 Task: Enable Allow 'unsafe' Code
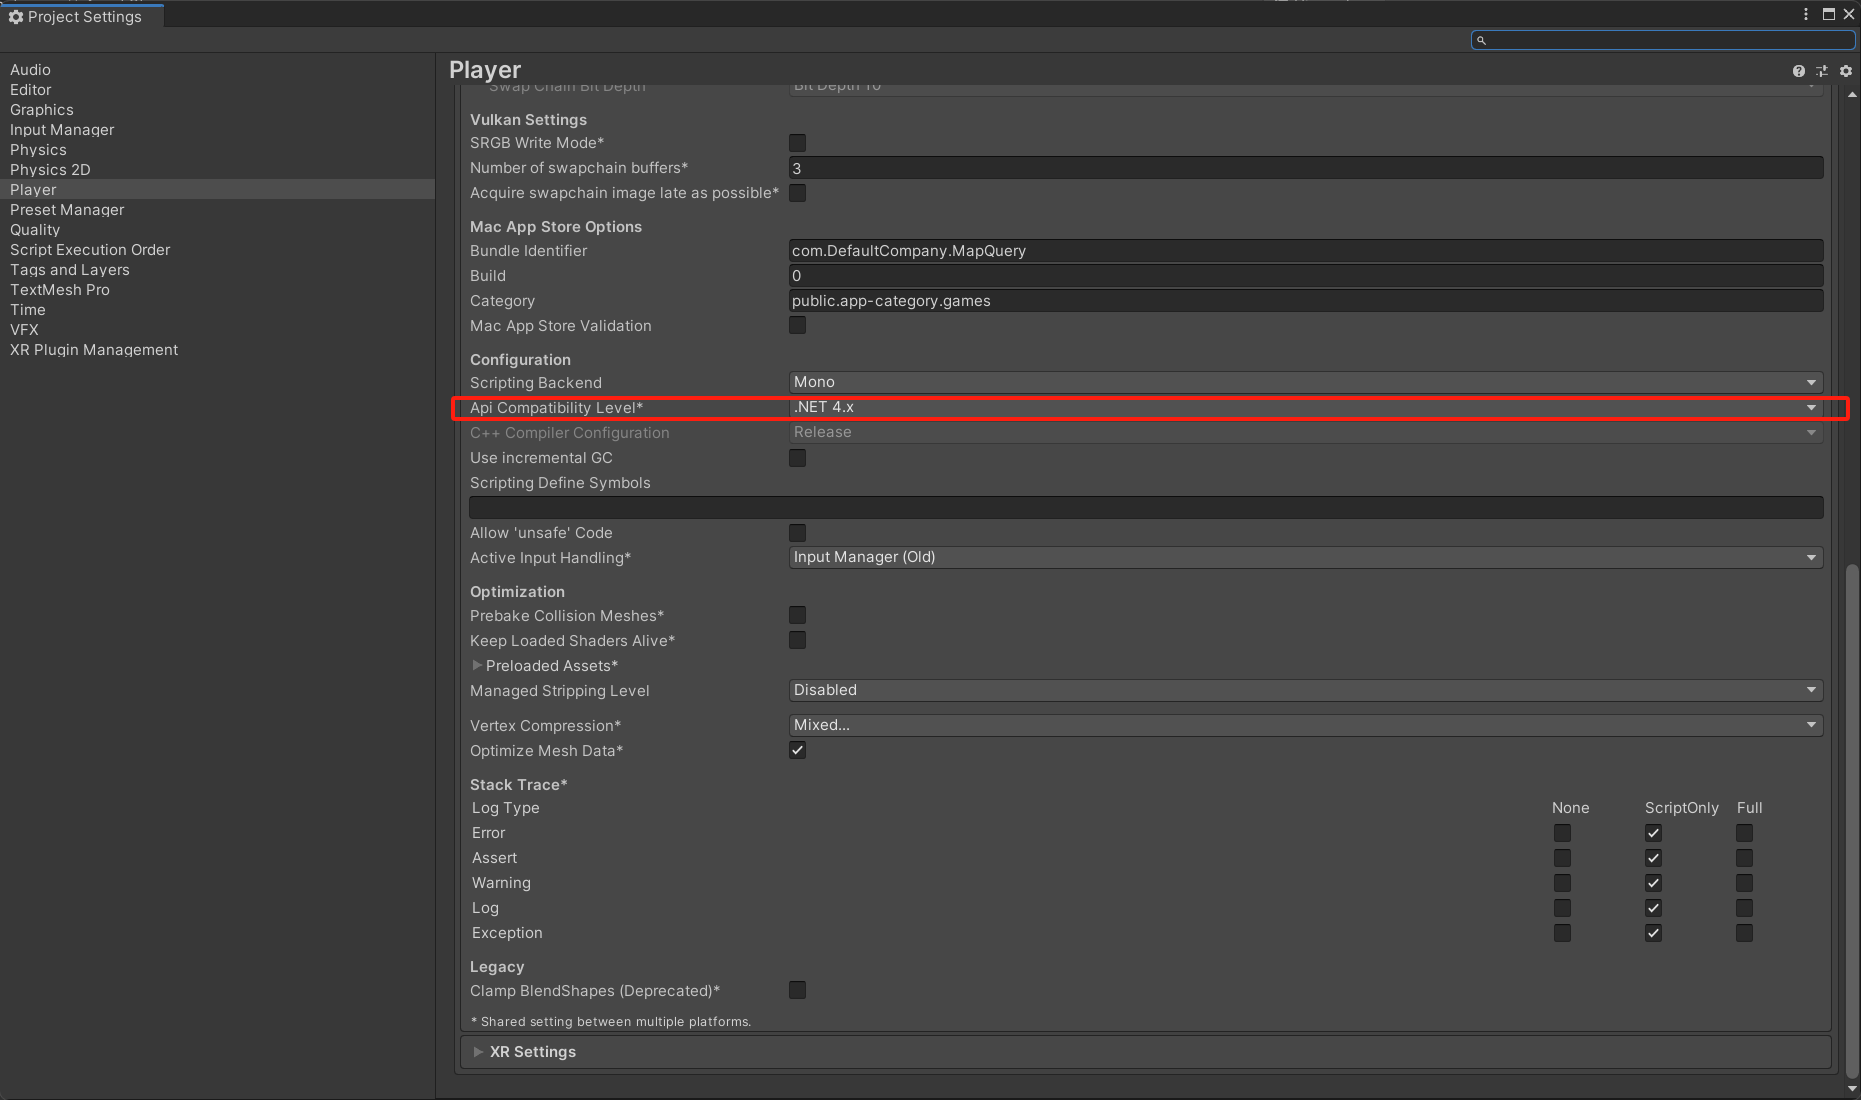tap(797, 533)
